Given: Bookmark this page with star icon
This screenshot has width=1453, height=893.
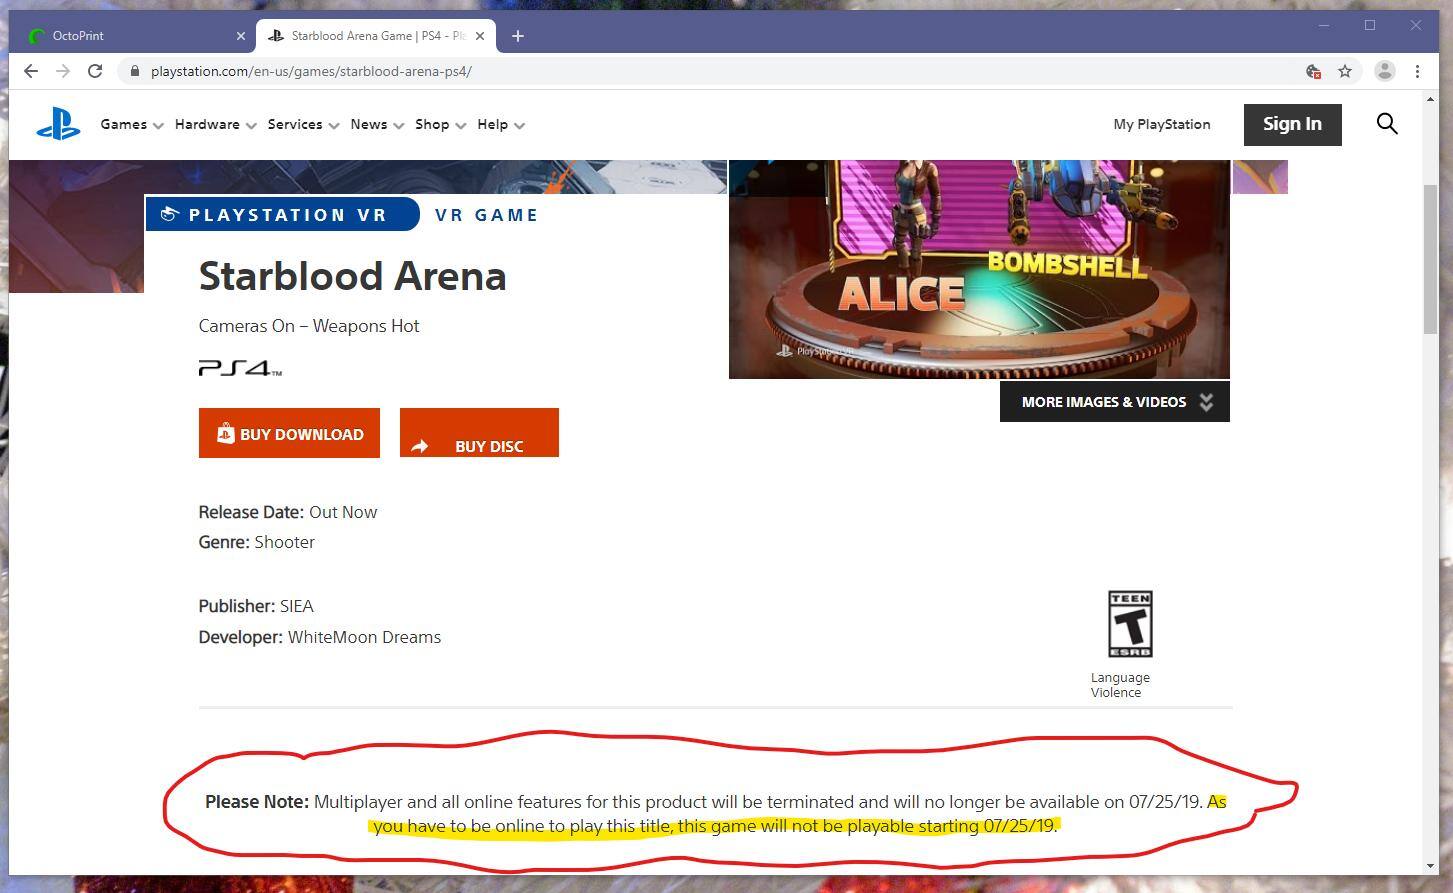Looking at the screenshot, I should (1345, 71).
